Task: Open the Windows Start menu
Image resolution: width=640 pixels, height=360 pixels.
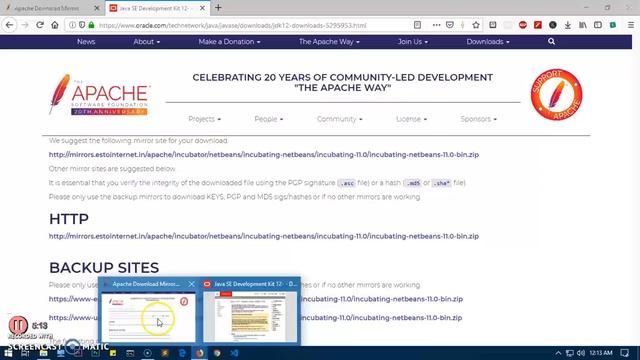Action: coord(8,353)
